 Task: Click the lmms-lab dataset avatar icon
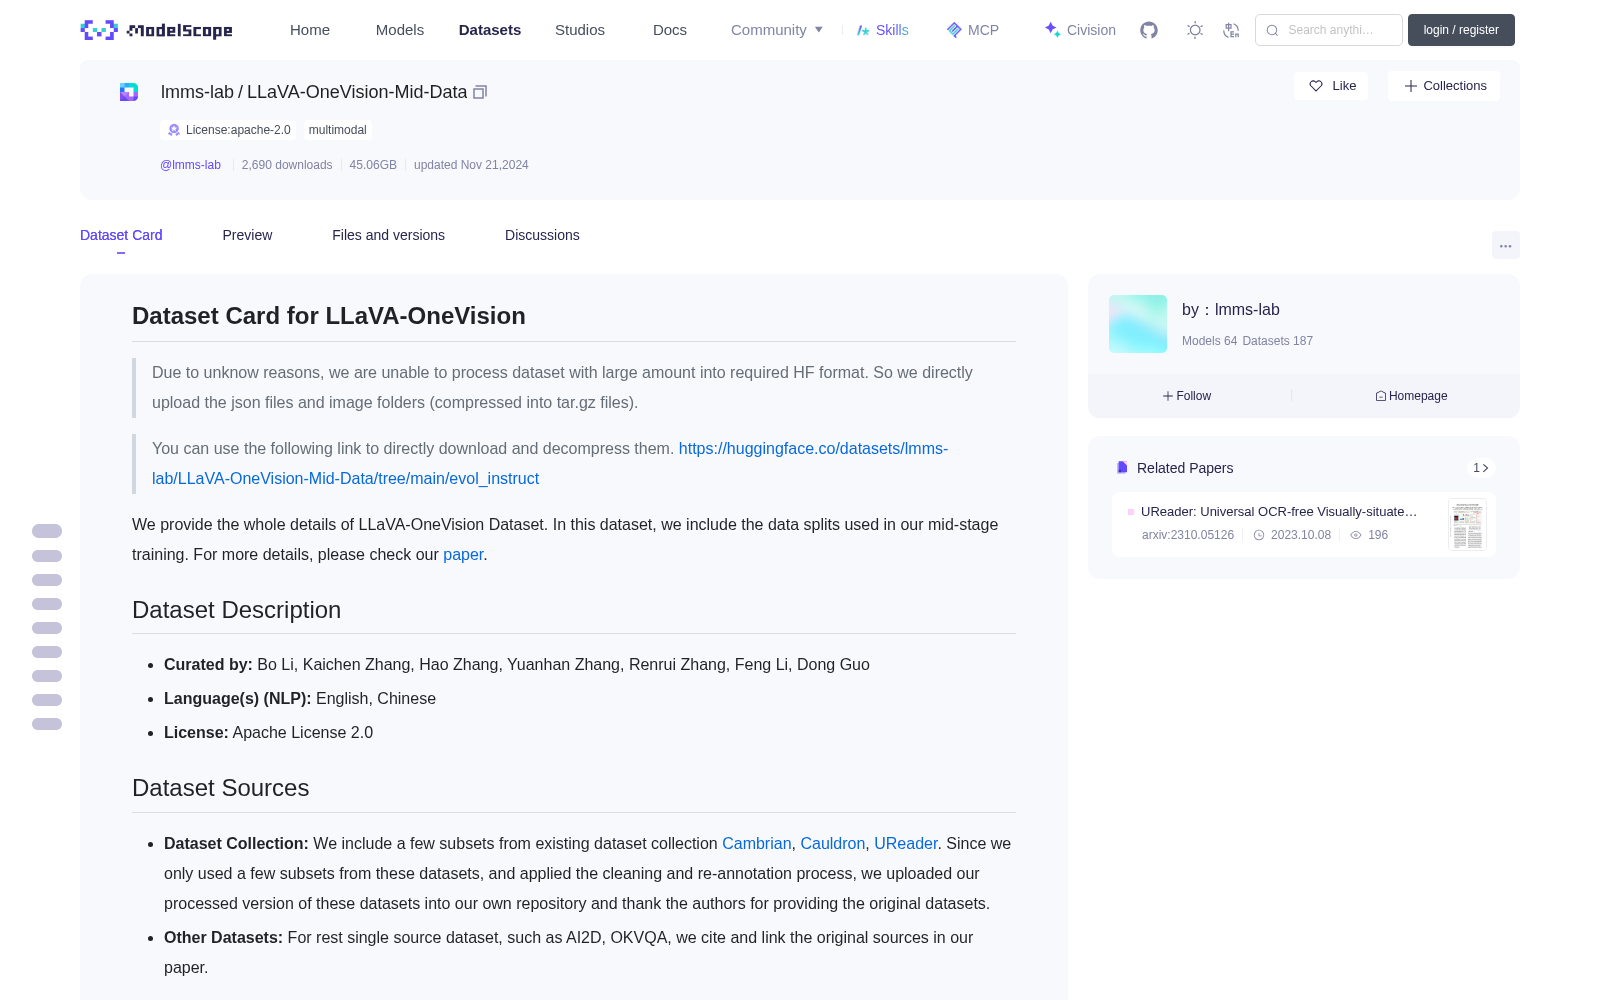pyautogui.click(x=129, y=92)
